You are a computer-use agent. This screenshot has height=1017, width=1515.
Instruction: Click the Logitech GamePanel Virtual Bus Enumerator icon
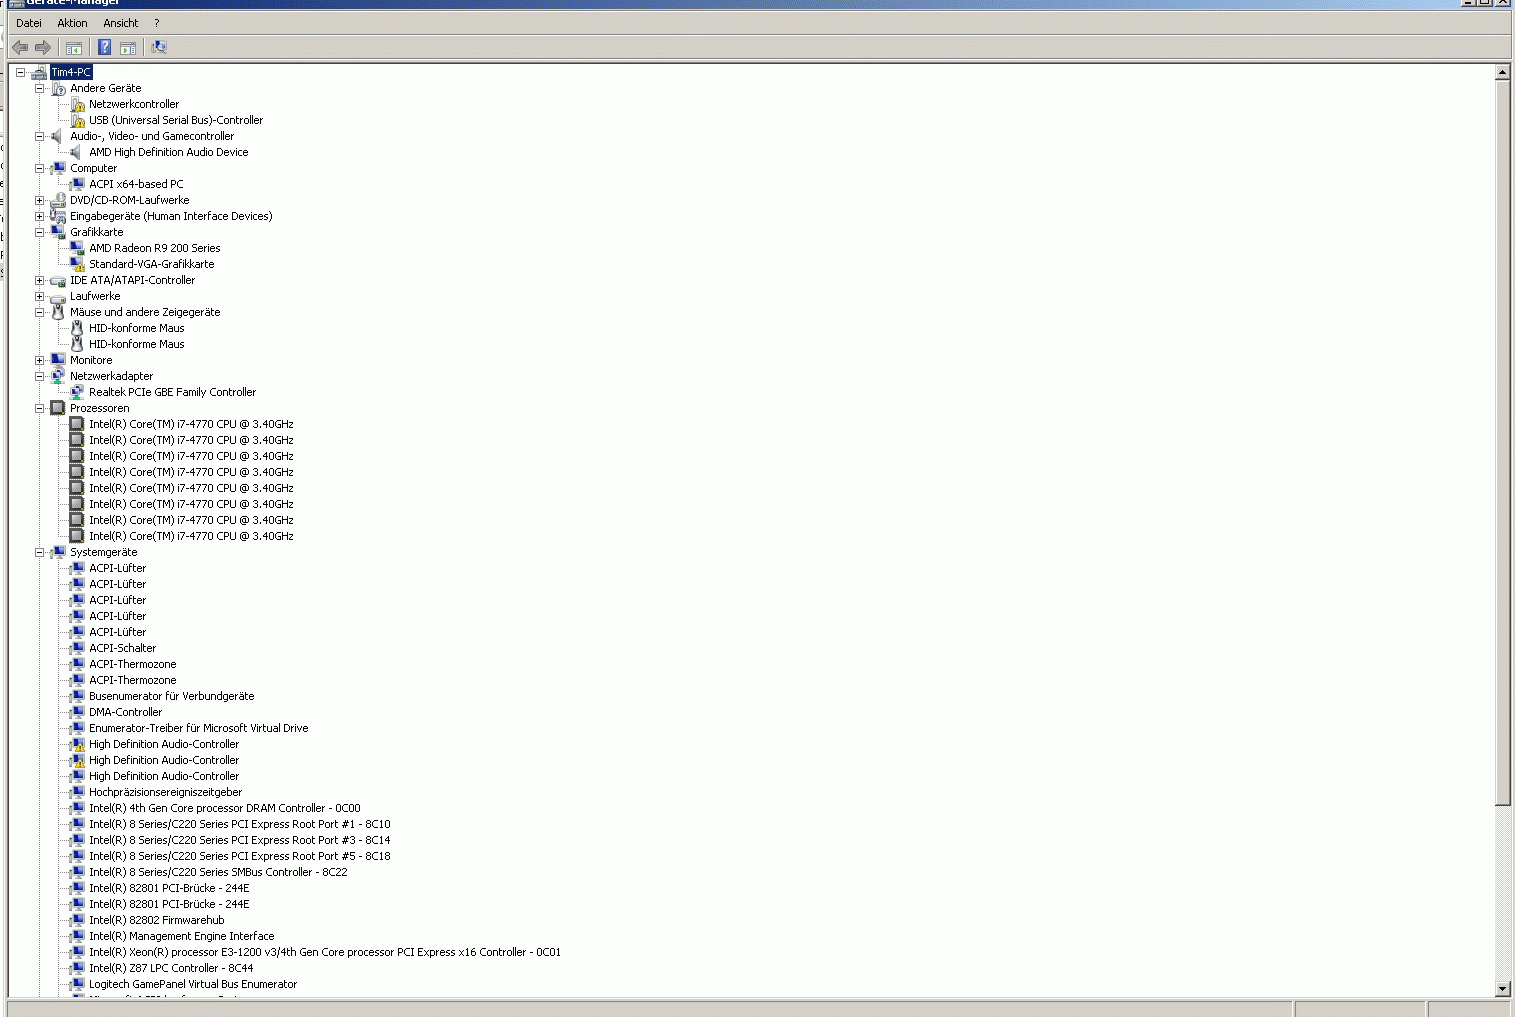point(77,984)
